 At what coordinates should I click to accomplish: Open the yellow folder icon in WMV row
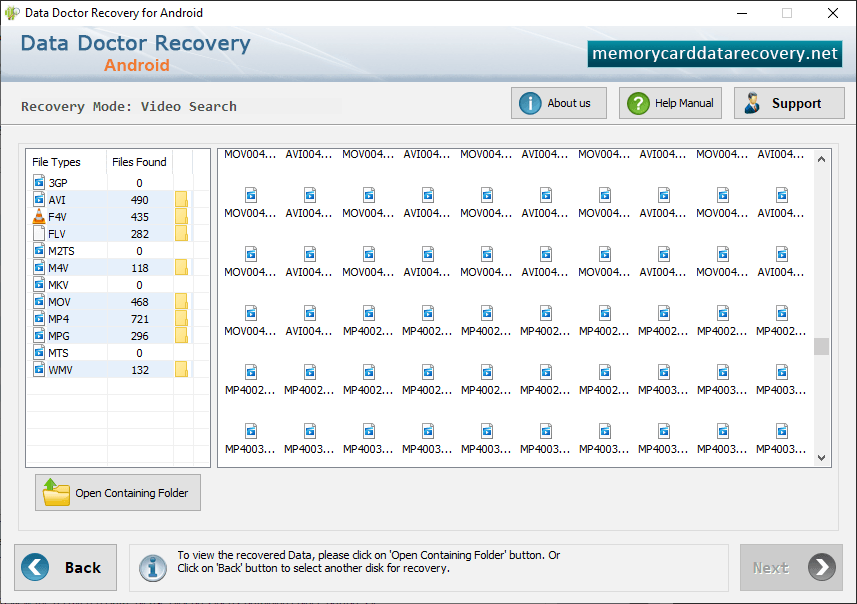tap(181, 369)
